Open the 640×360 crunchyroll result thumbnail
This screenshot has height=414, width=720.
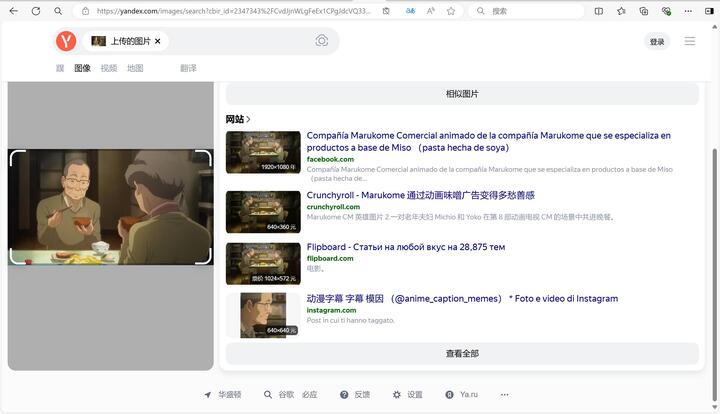(263, 212)
